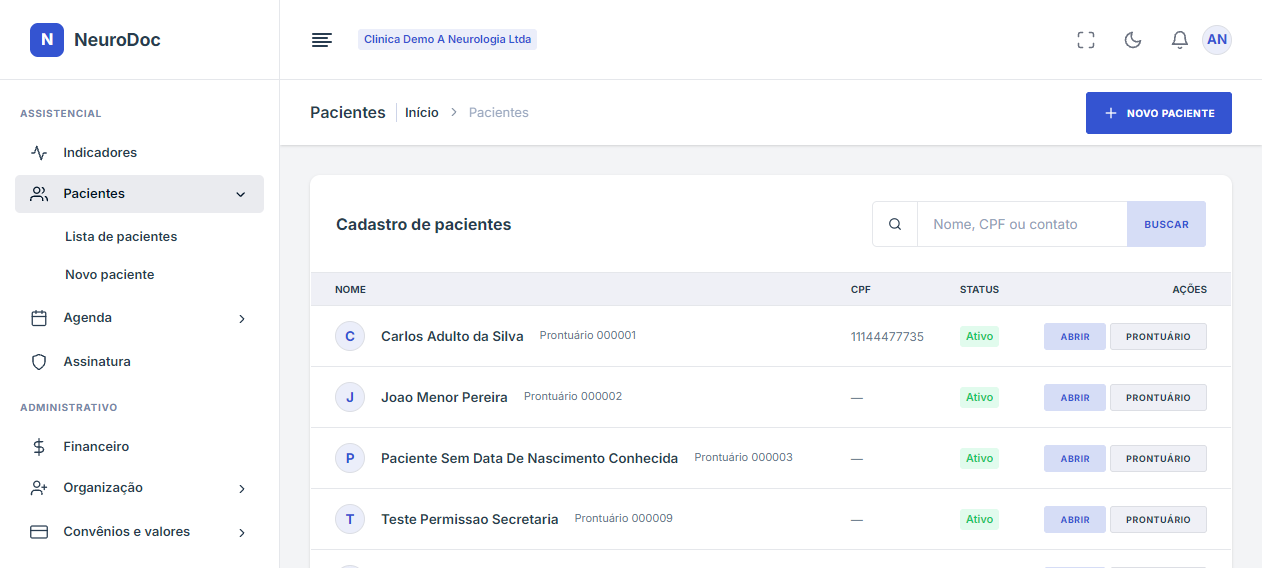Click ABRIR for Joao Menor Pereira
Screen dimensions: 1262x568
[x=1075, y=397]
